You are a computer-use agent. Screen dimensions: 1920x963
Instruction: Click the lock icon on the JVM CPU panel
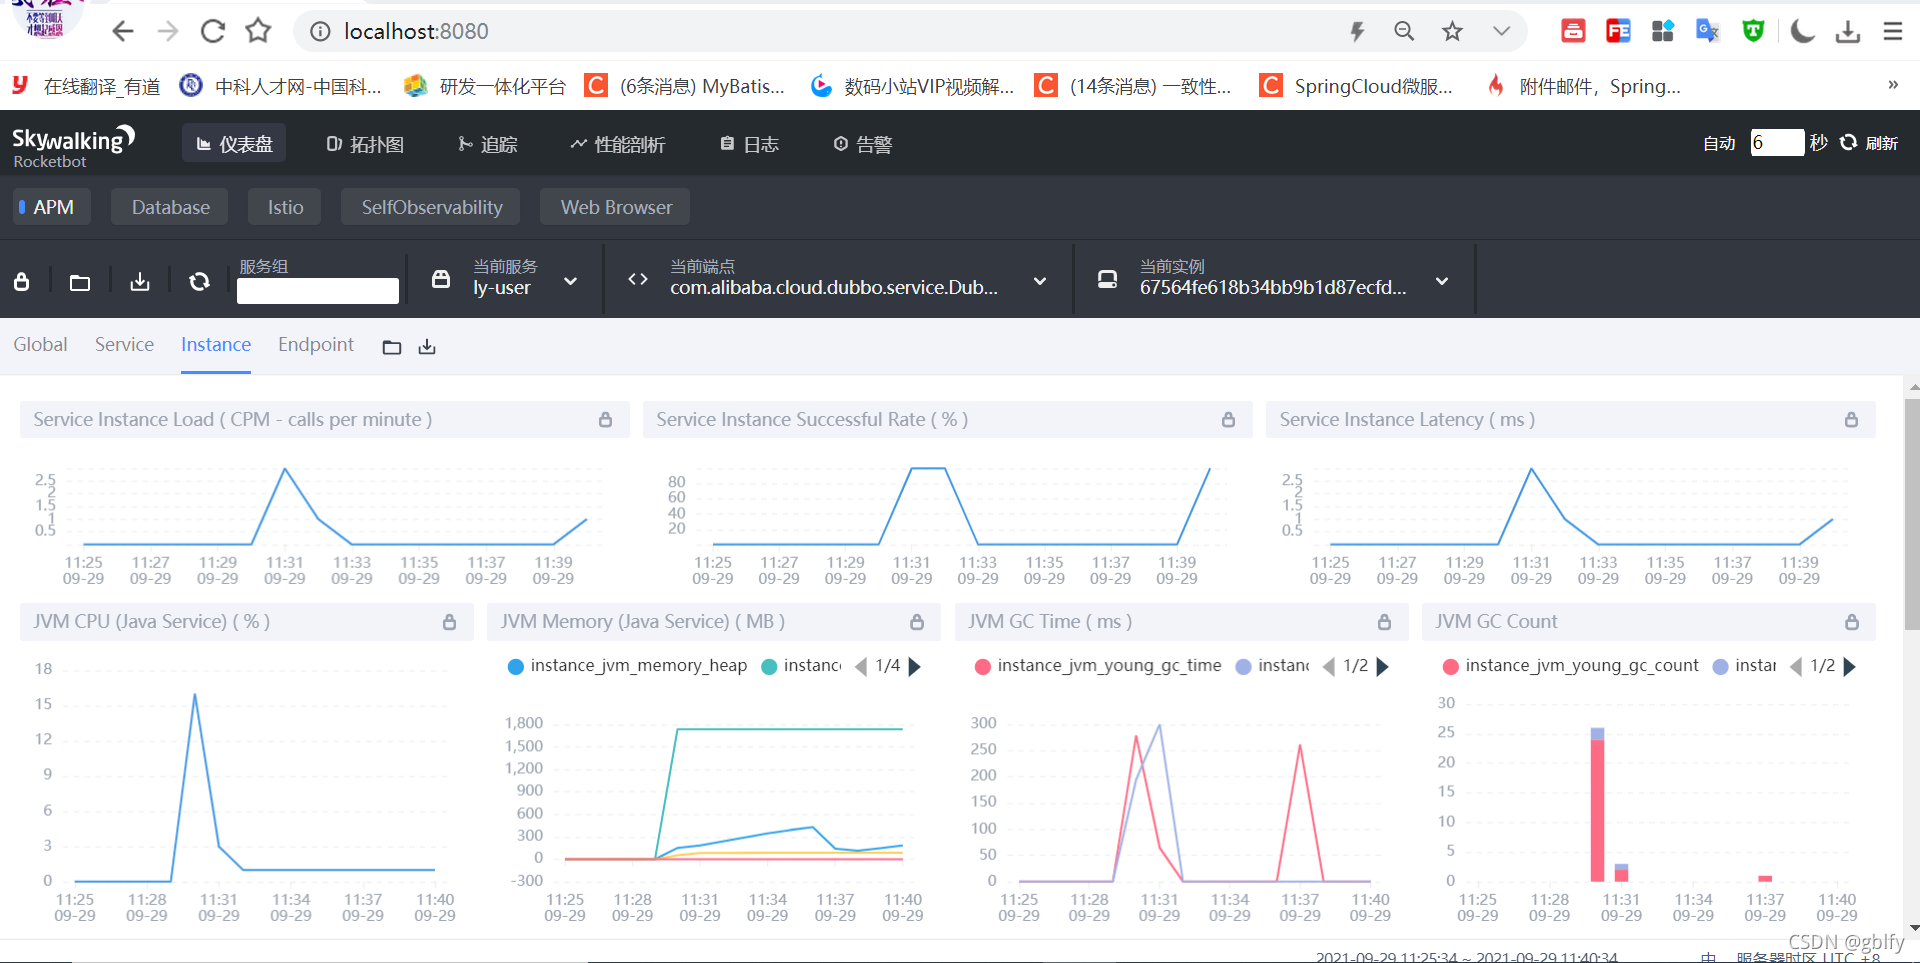(x=449, y=622)
